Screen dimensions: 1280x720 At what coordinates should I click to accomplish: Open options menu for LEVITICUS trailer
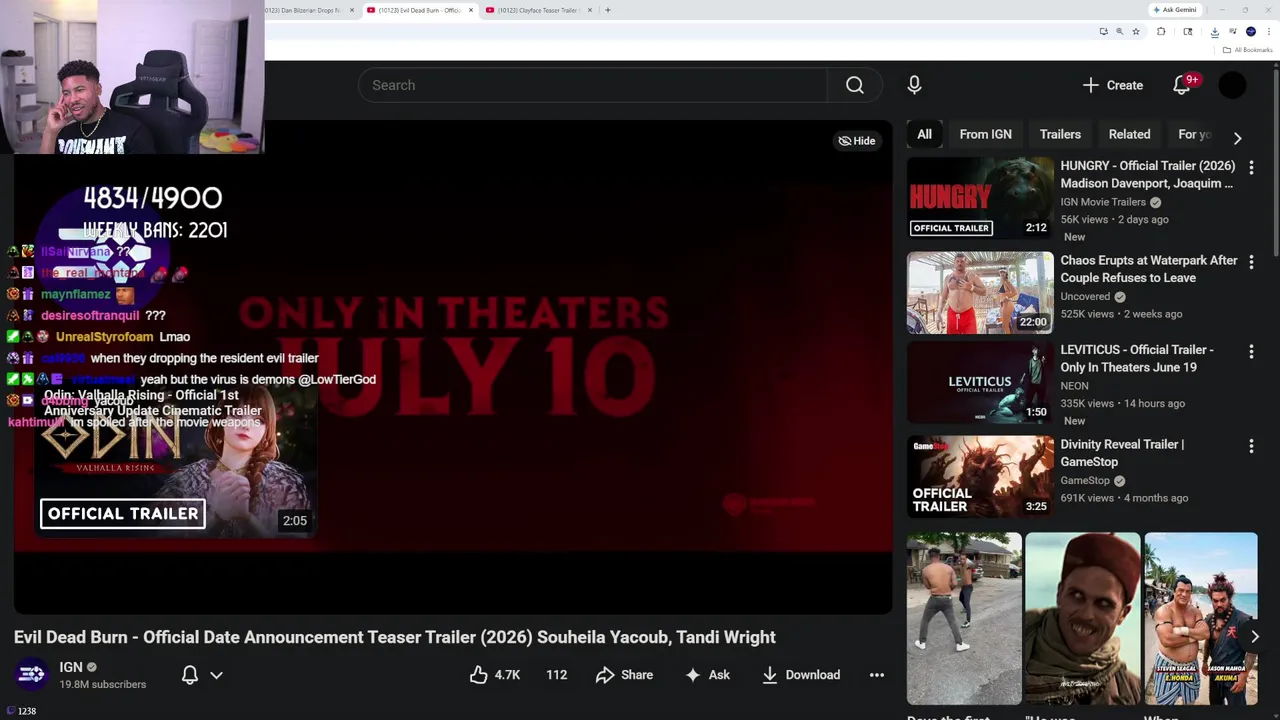coord(1251,352)
